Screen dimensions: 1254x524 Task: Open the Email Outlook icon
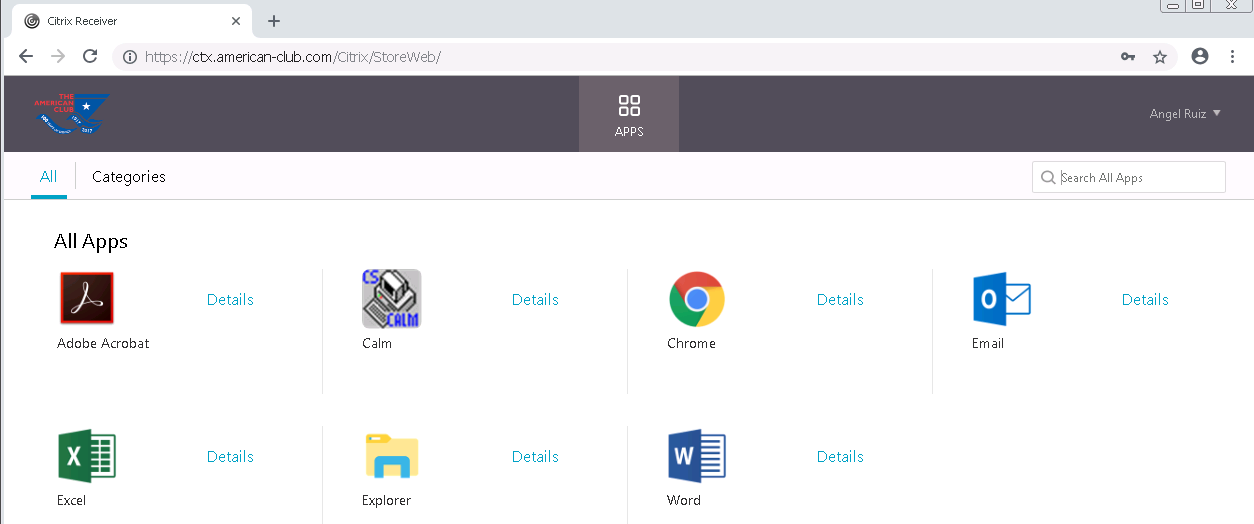(x=1002, y=299)
